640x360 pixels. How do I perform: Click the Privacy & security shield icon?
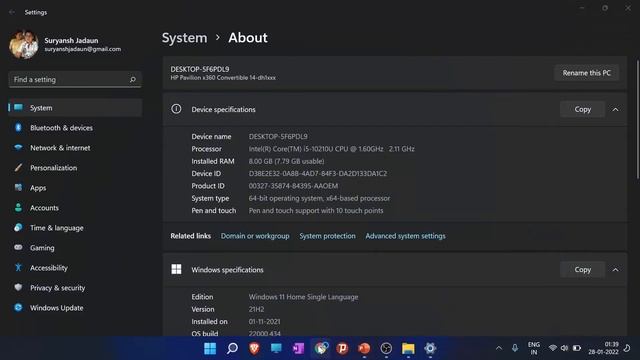[x=18, y=287]
